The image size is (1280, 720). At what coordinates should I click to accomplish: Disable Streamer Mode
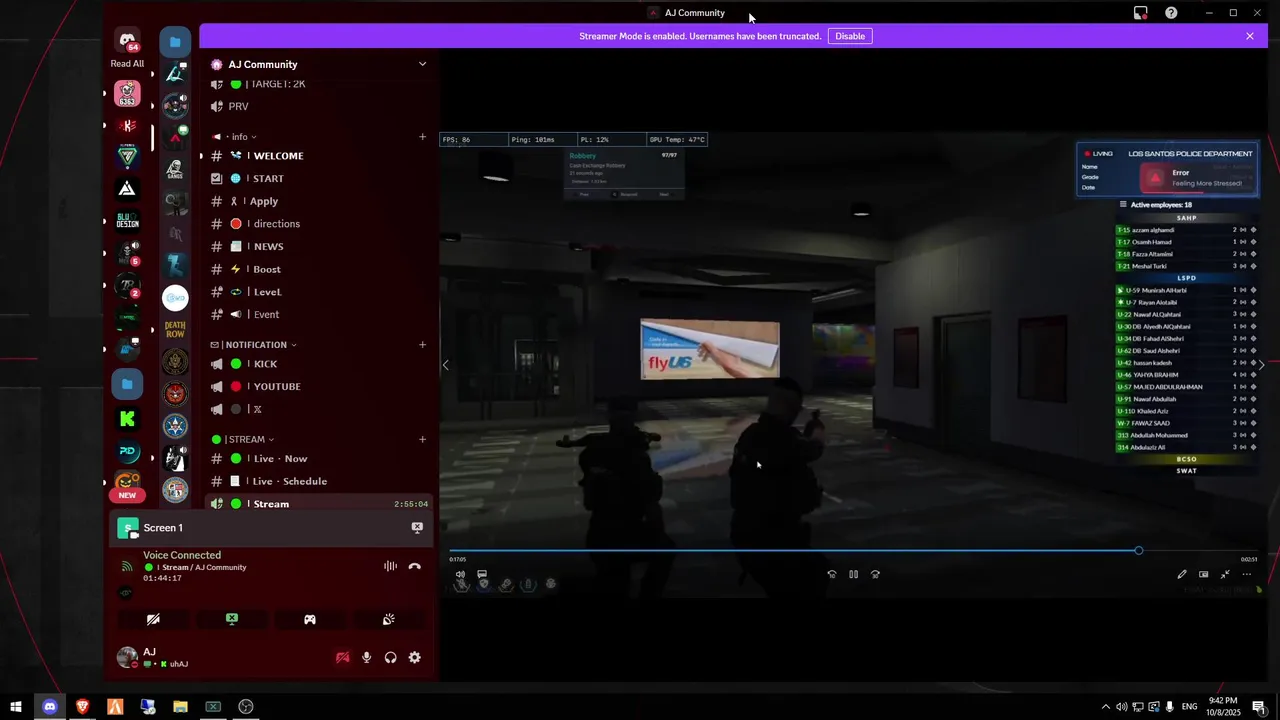850,36
